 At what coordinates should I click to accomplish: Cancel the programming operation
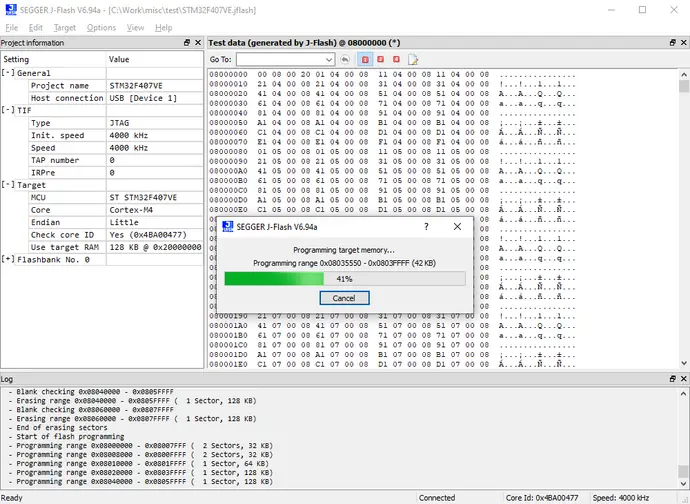[x=344, y=298]
